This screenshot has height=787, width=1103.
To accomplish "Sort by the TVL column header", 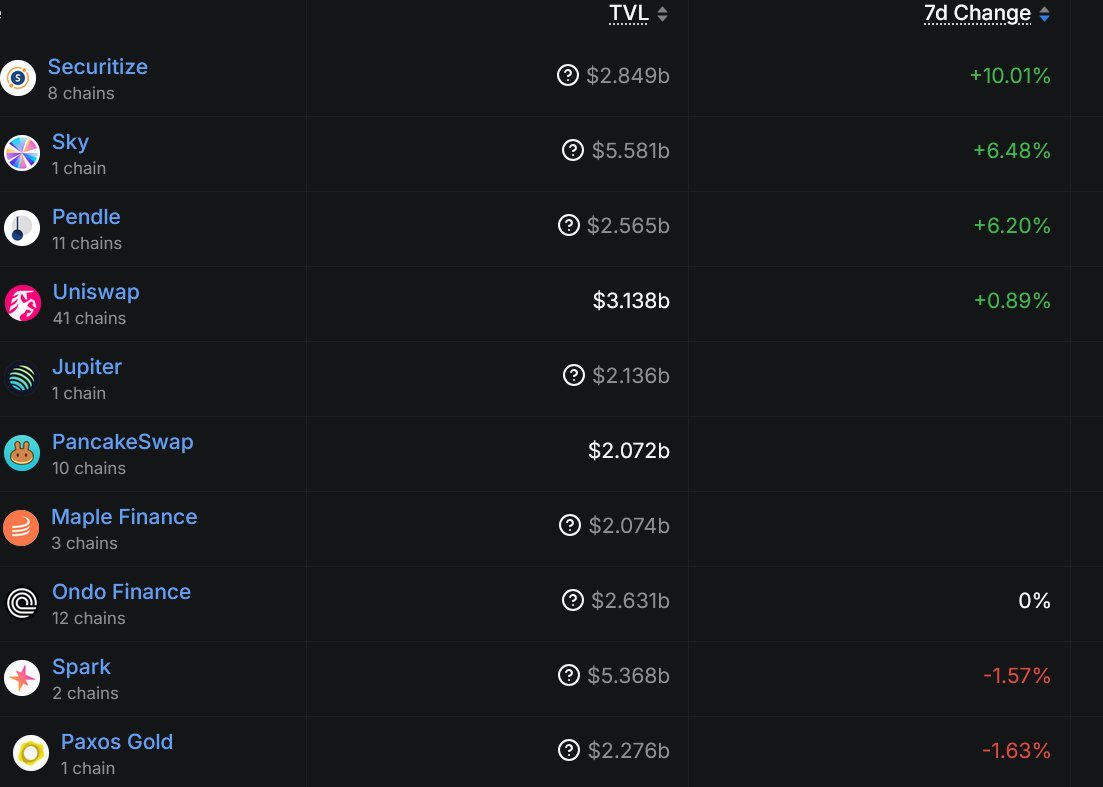I will coord(628,13).
